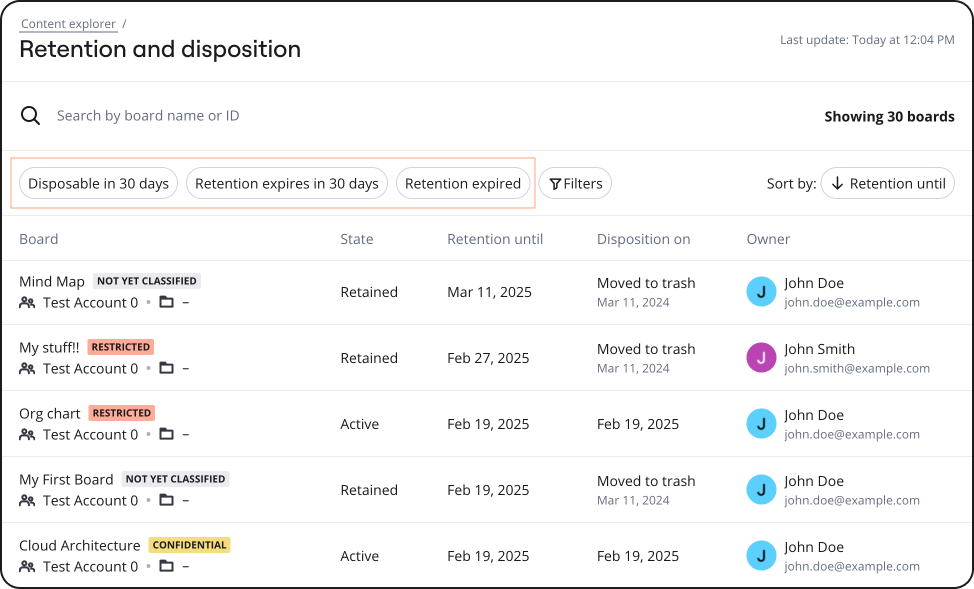
Task: Enable the Retention expired filter chip
Action: point(462,184)
